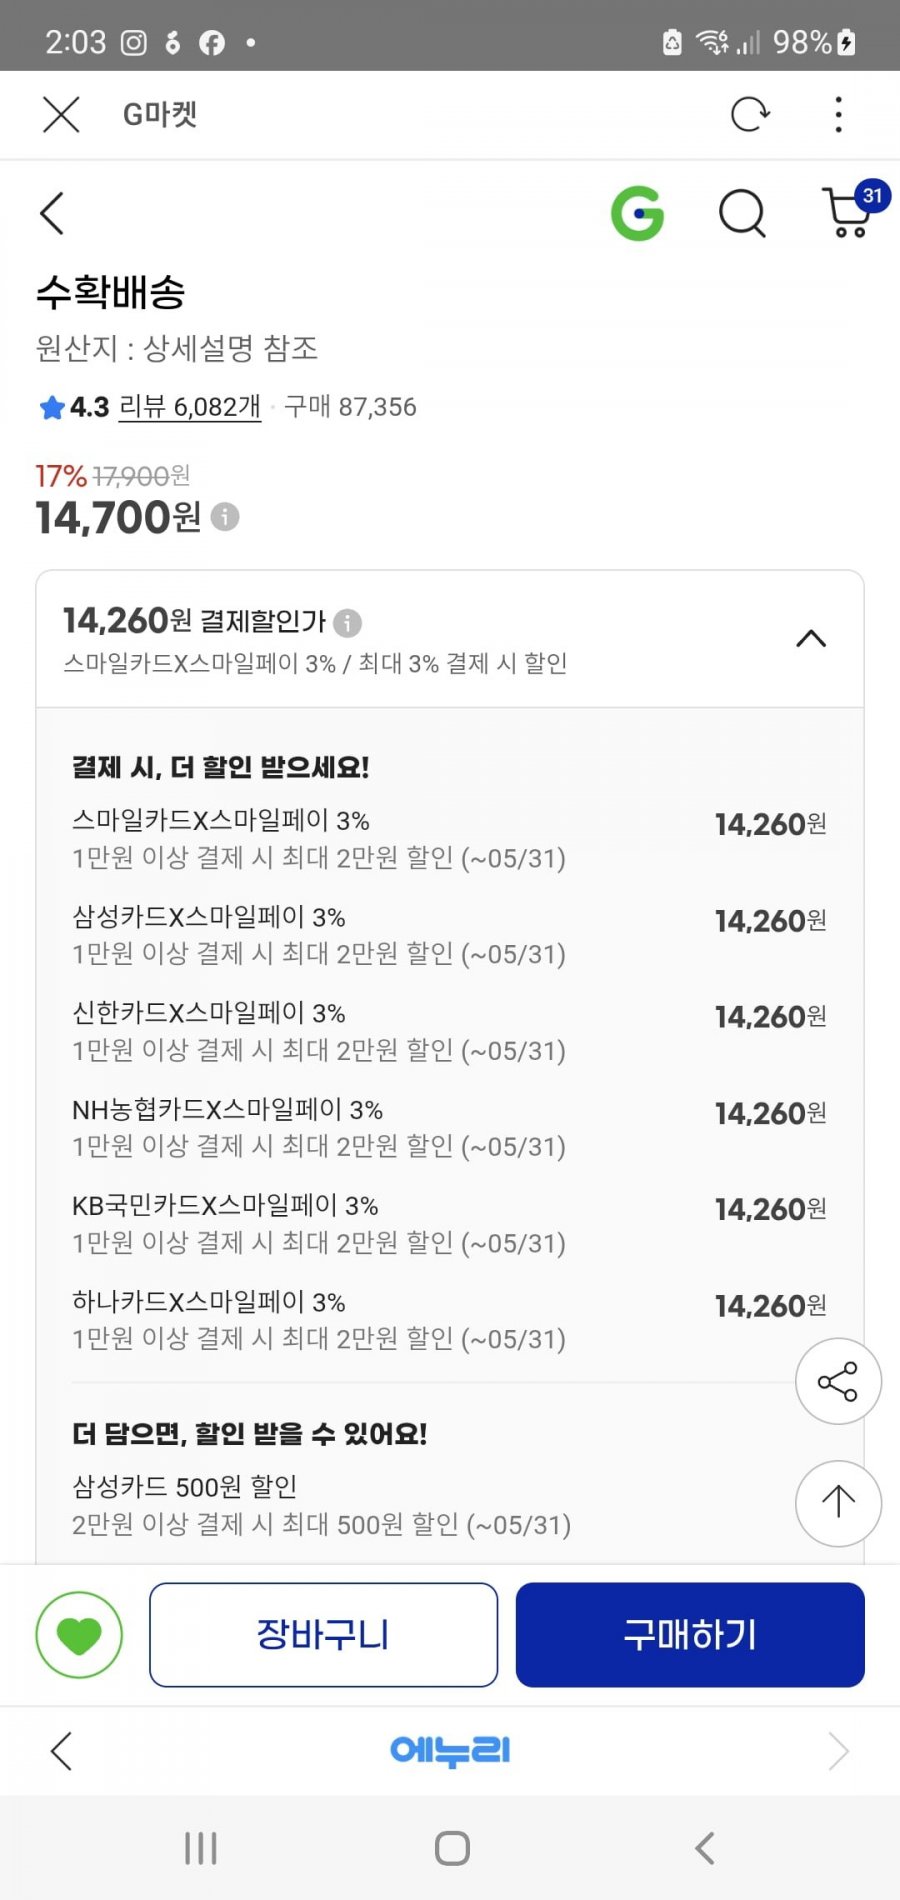Image resolution: width=900 pixels, height=1900 pixels.
Task: Add item to 장바구니
Action: 323,1635
